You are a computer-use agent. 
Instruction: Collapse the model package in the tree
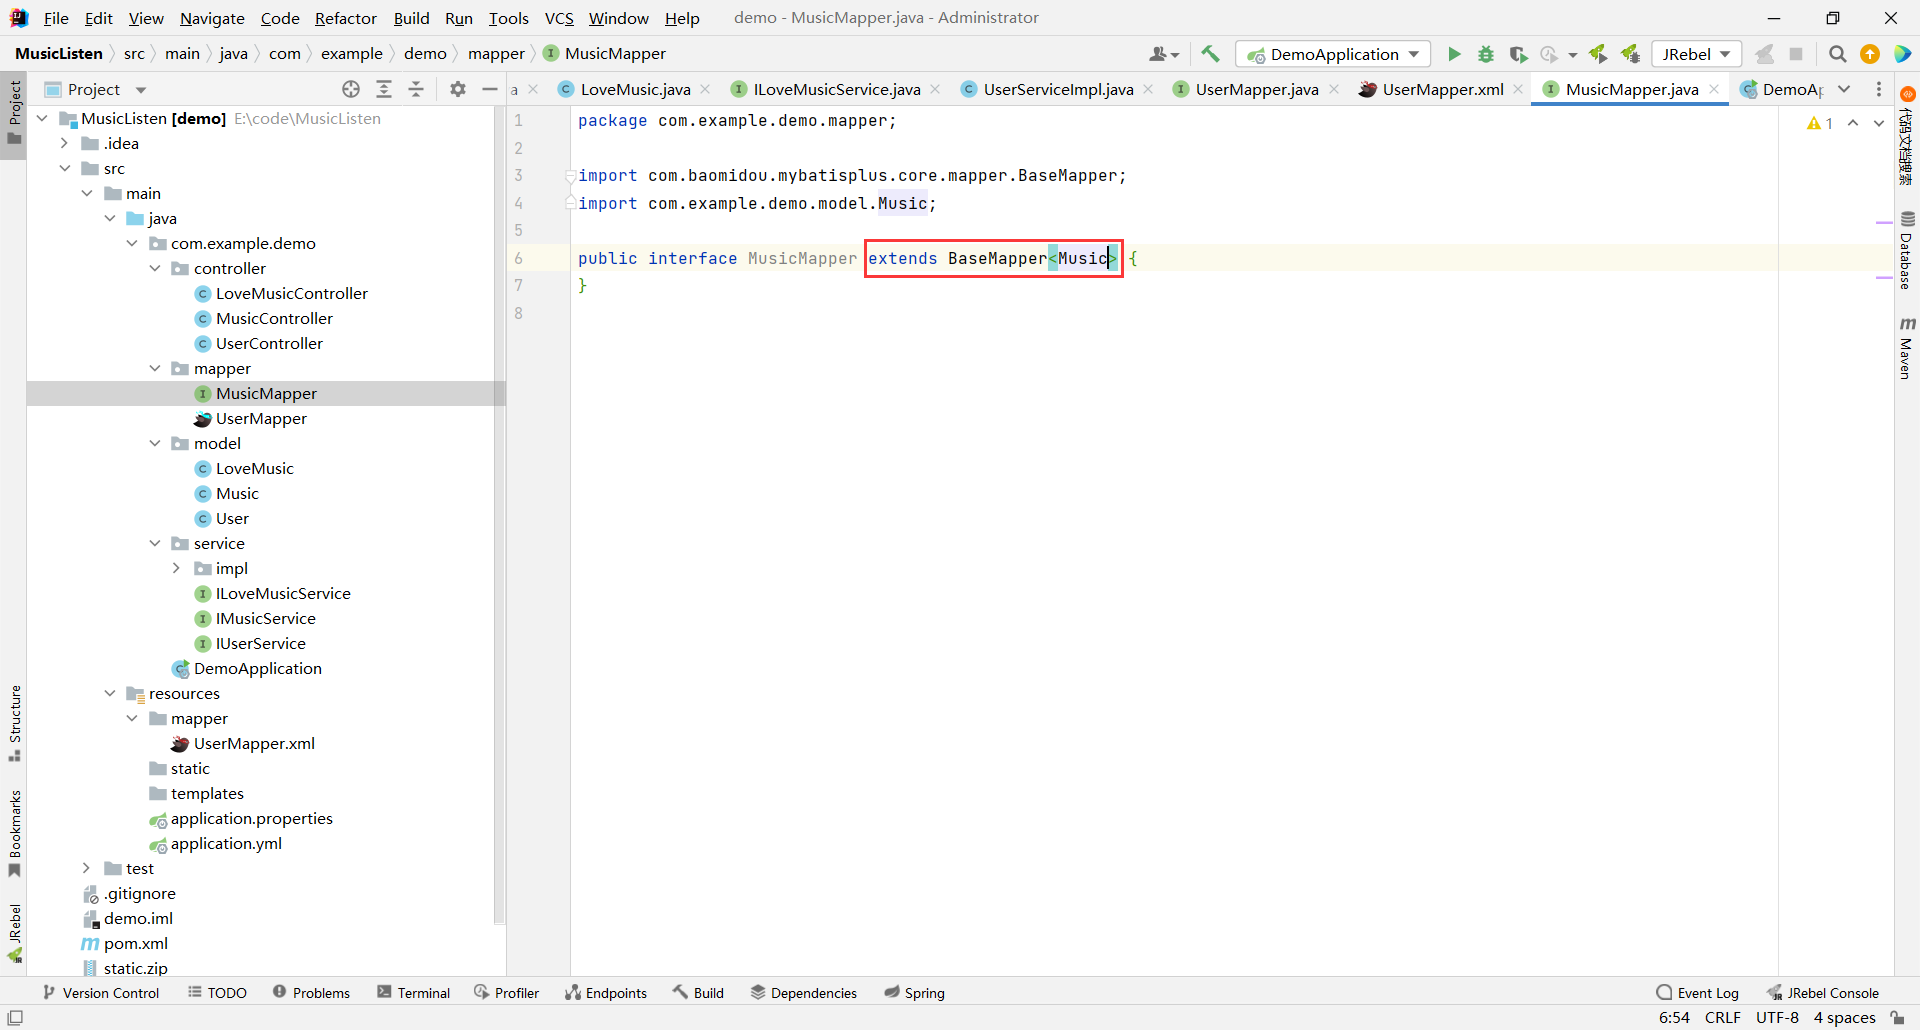155,443
